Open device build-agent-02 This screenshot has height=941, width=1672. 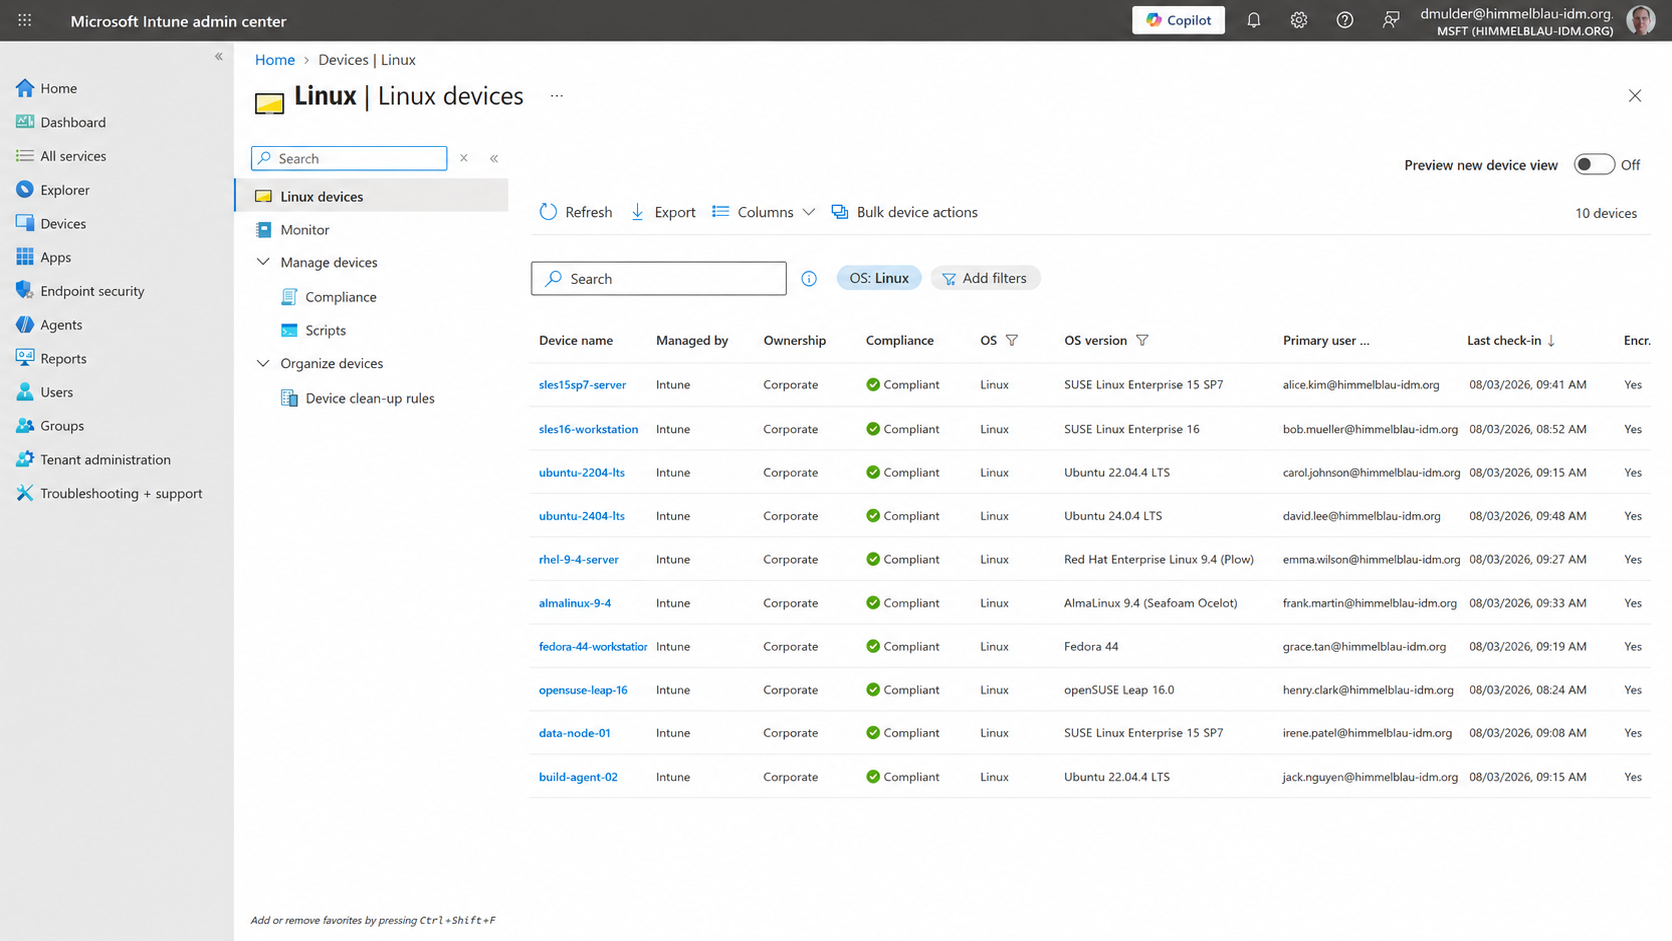pos(578,777)
